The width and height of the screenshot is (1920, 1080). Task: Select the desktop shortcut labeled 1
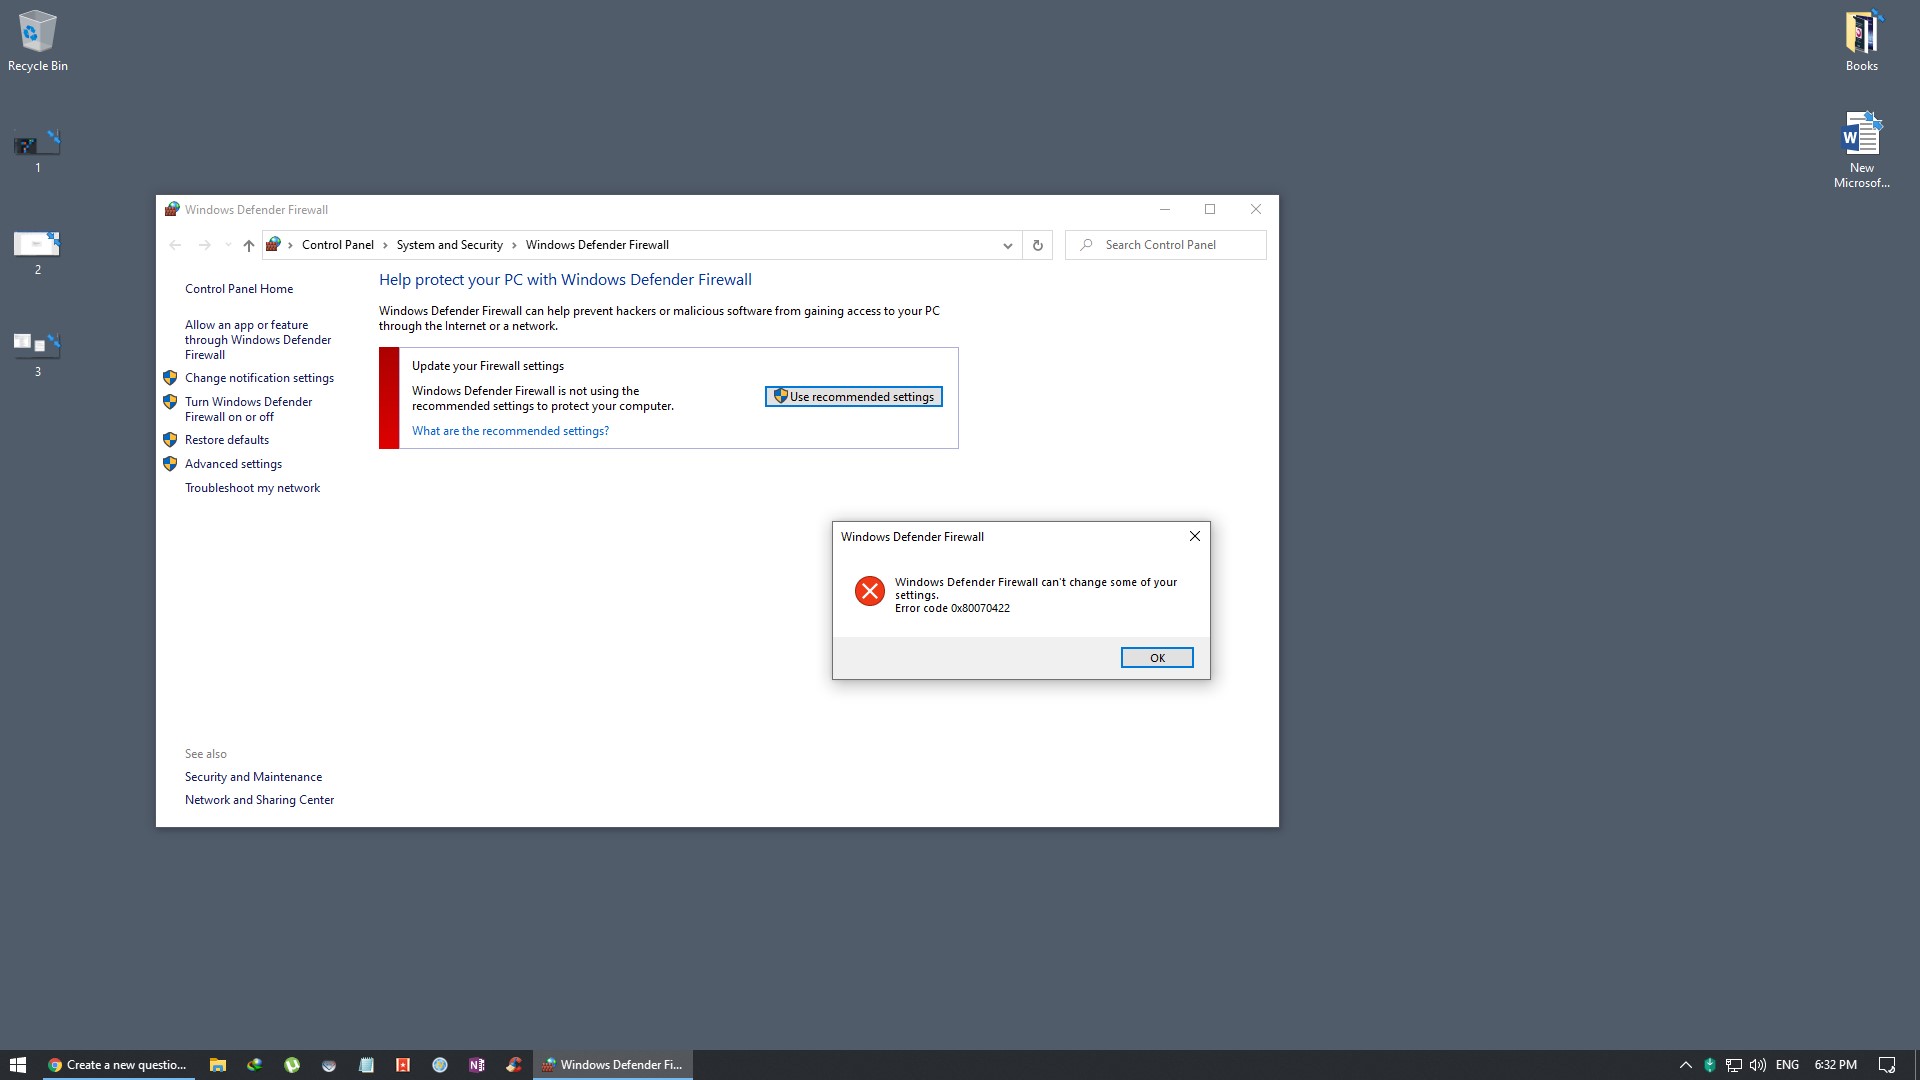click(38, 151)
